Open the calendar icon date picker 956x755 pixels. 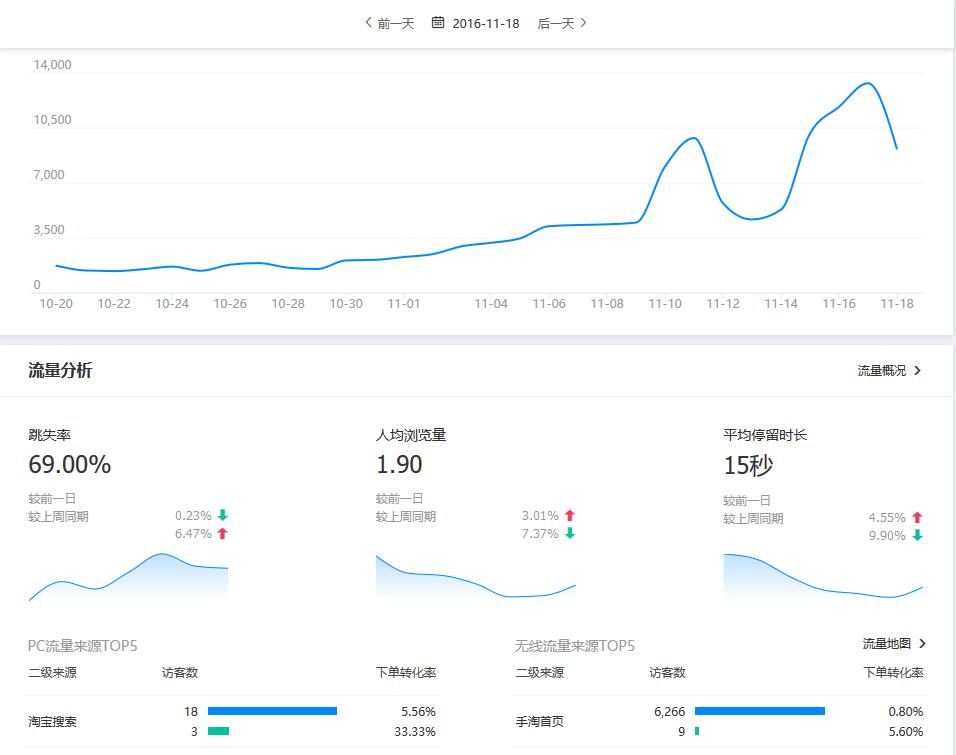pyautogui.click(x=438, y=23)
